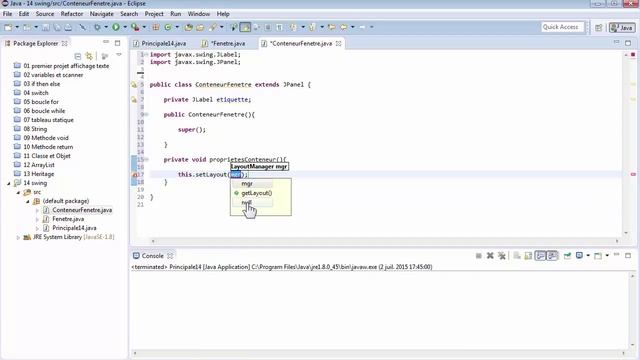640x360 pixels.
Task: Toggle Pin Console button
Action: [x=567, y=256]
